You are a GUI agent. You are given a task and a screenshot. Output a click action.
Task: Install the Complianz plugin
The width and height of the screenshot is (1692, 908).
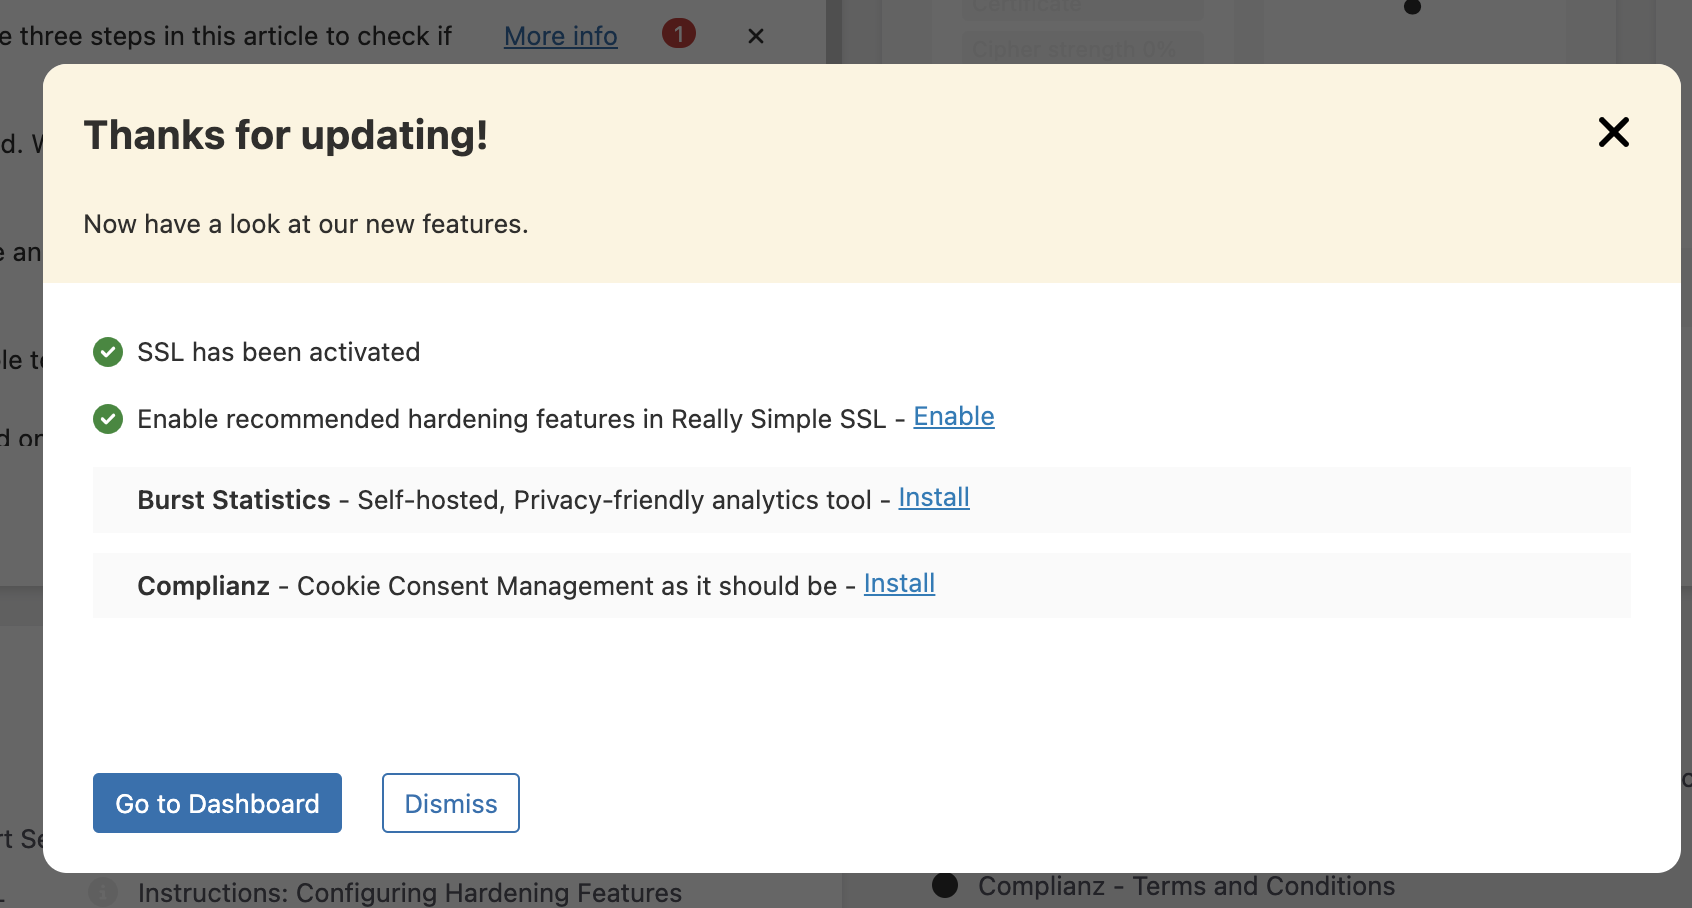click(x=899, y=583)
